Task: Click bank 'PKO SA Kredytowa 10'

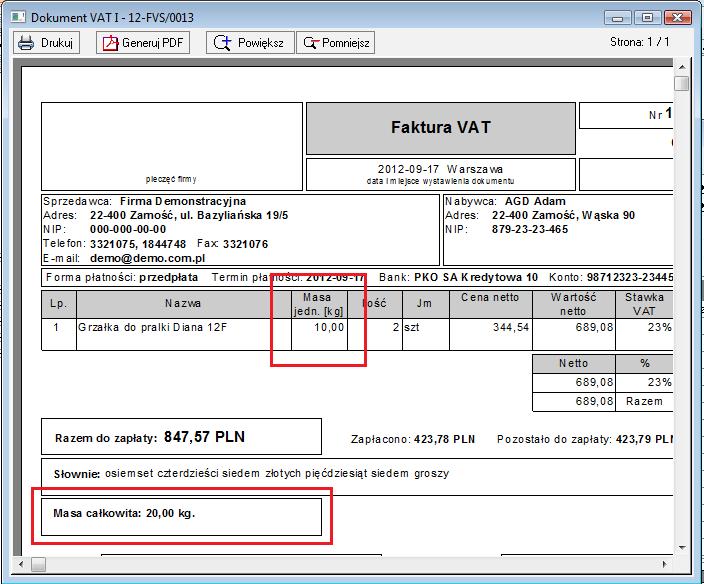Action: [x=476, y=277]
